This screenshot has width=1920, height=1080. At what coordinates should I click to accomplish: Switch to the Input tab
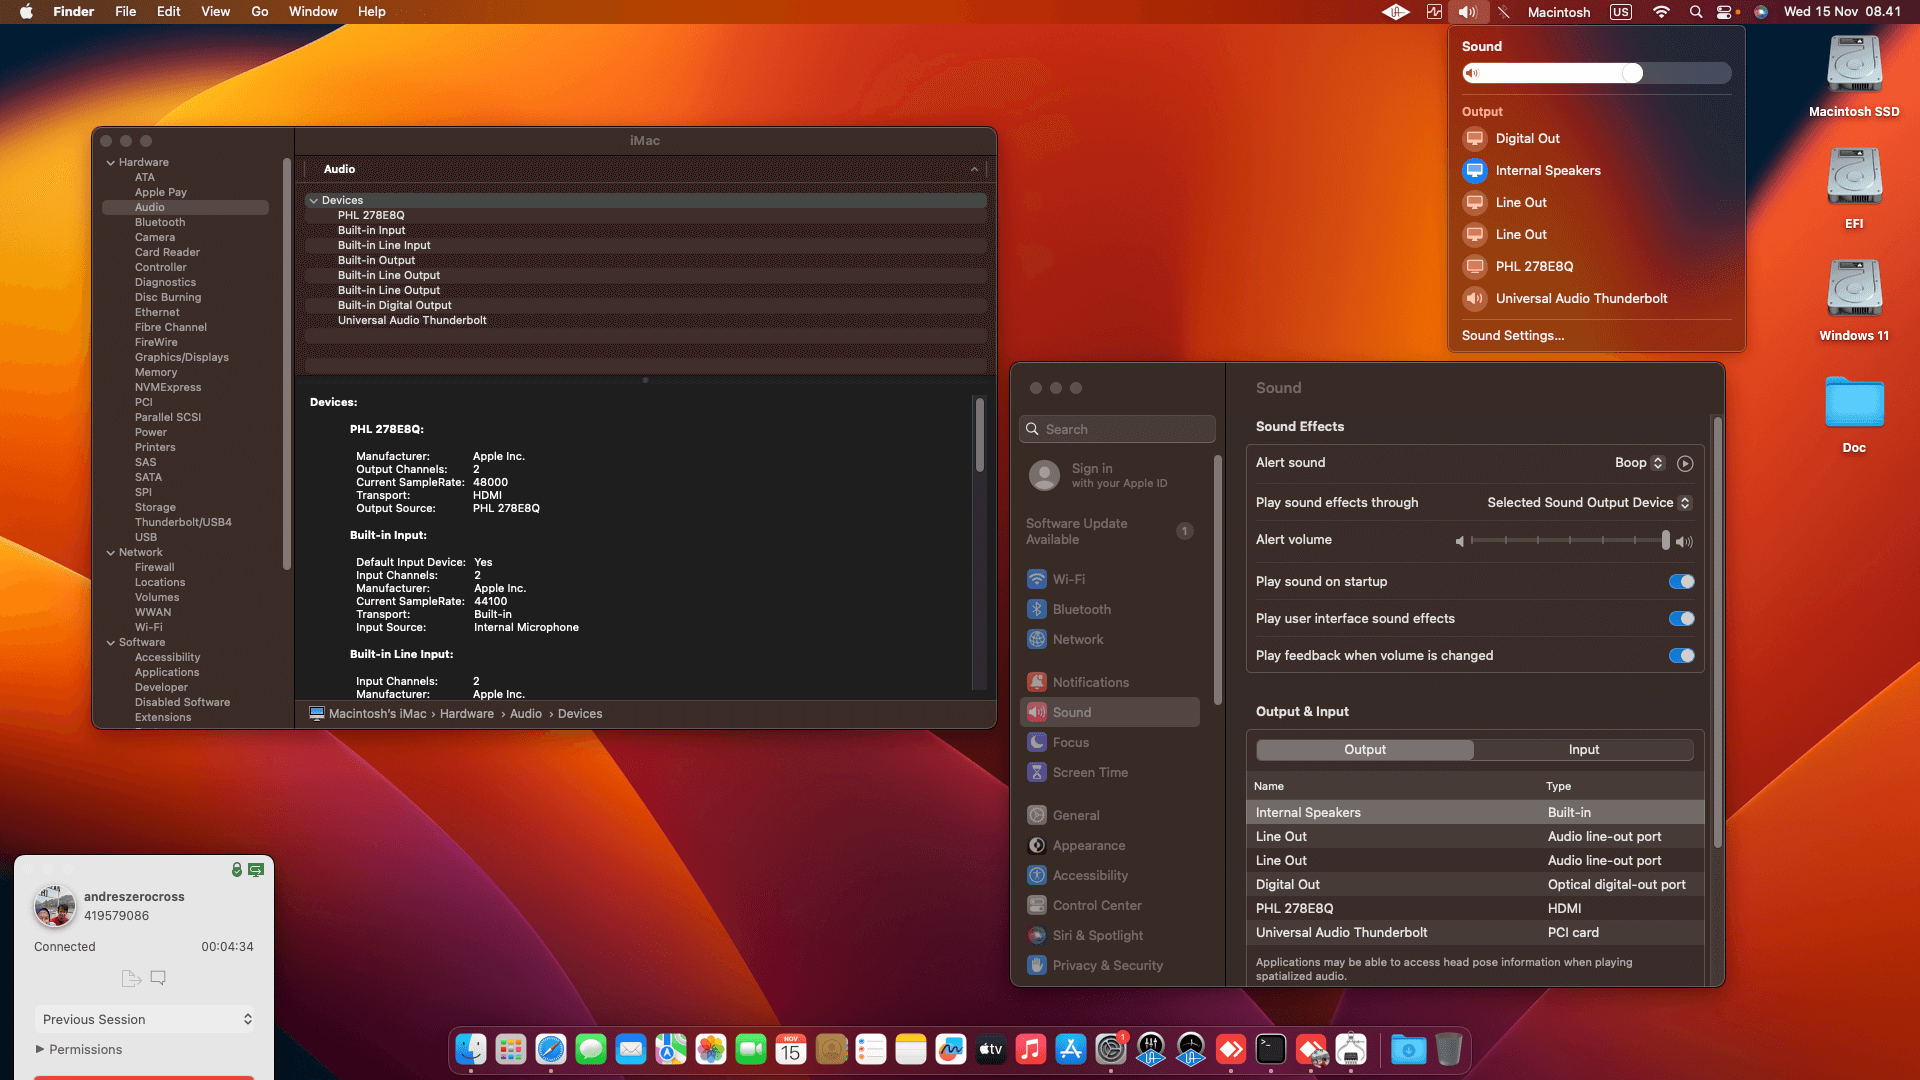coord(1584,750)
